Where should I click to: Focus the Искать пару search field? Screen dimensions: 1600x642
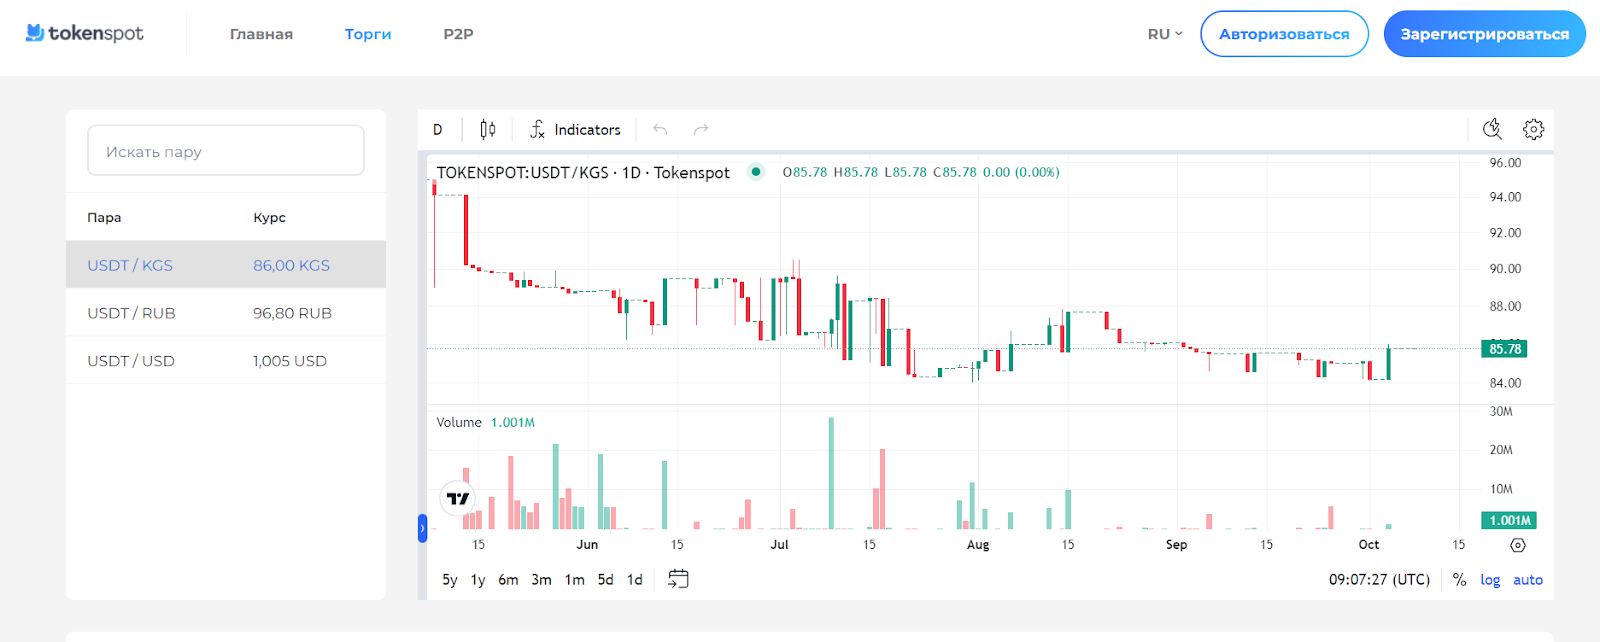coord(226,151)
